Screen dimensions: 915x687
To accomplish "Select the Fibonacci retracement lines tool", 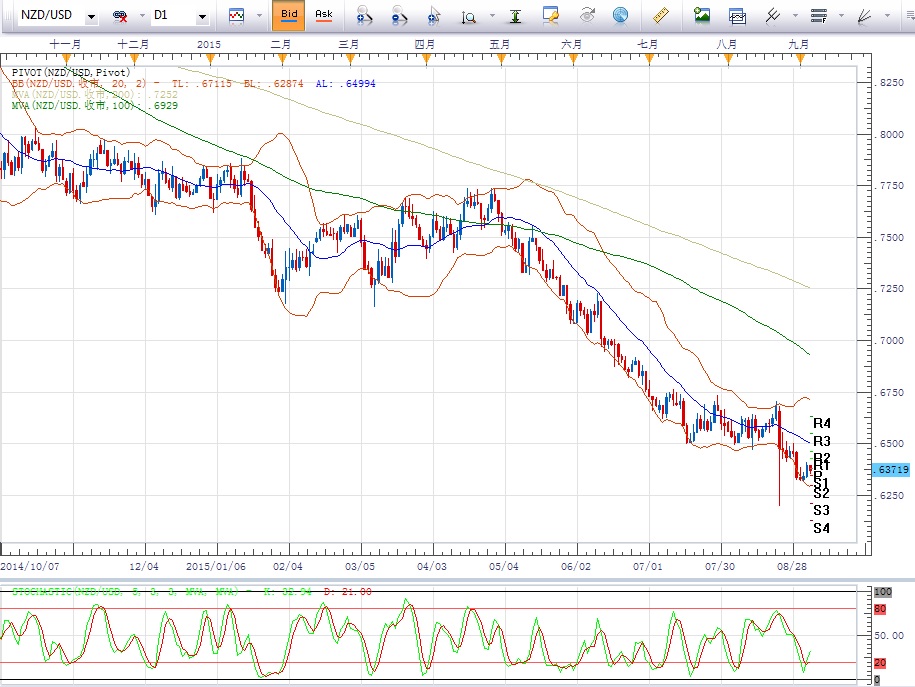I will point(819,16).
